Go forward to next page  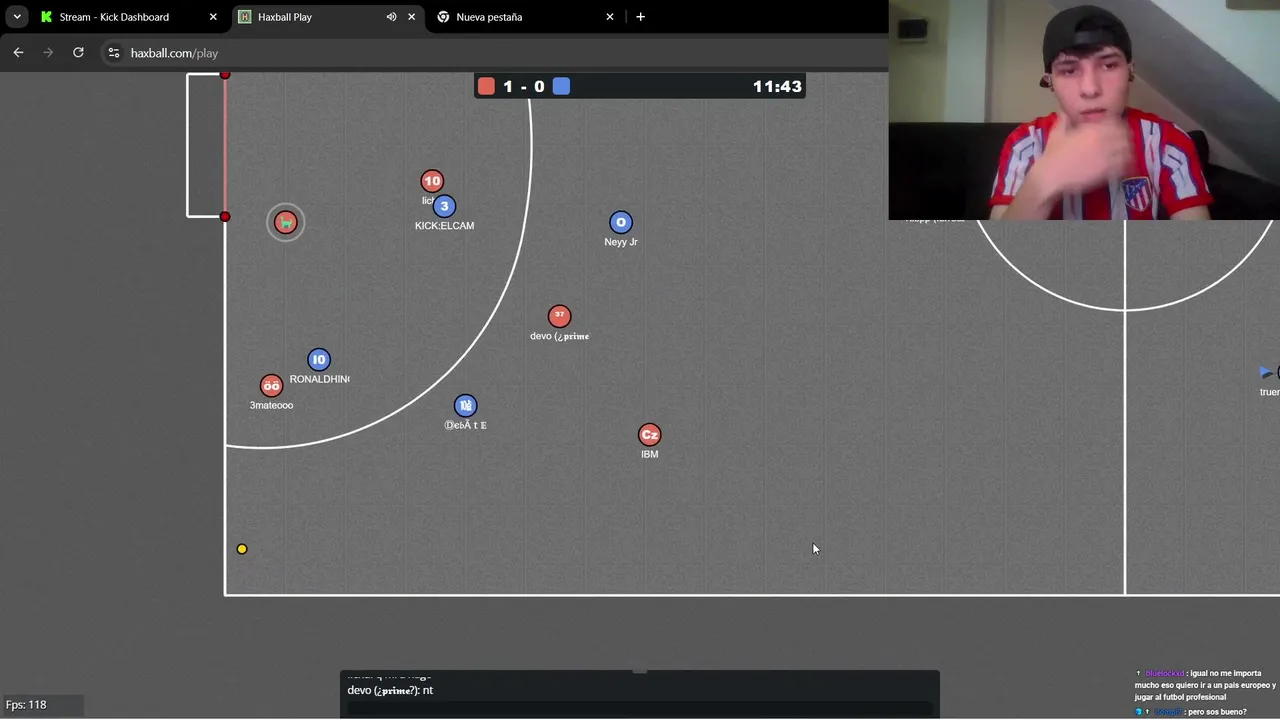[48, 53]
